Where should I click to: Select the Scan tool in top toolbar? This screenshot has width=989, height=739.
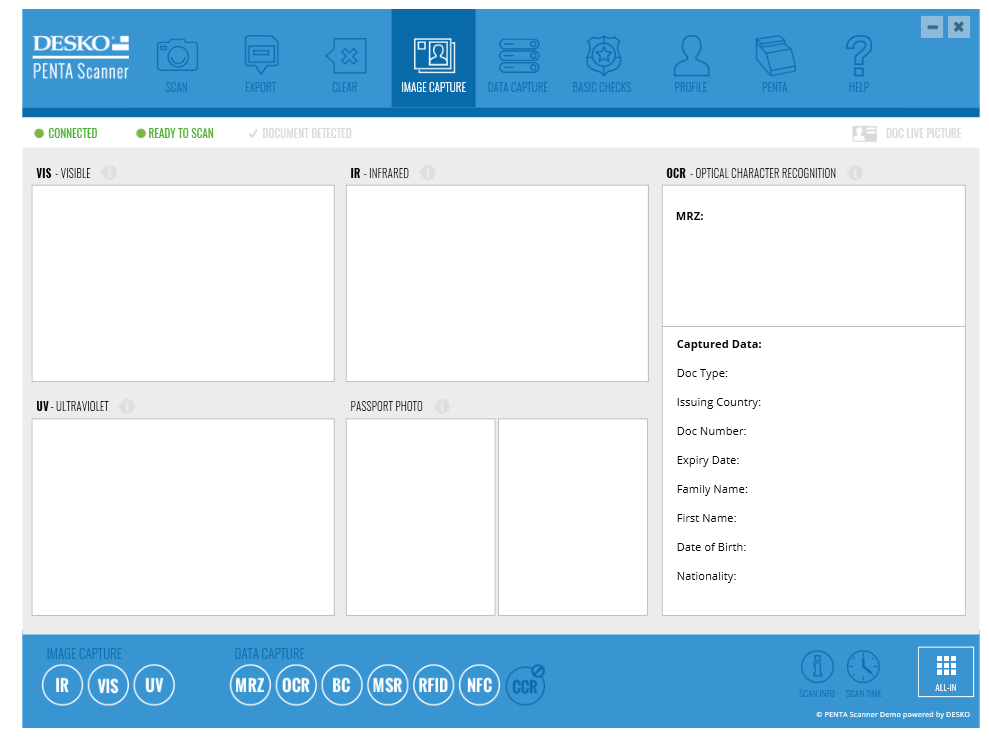(176, 58)
